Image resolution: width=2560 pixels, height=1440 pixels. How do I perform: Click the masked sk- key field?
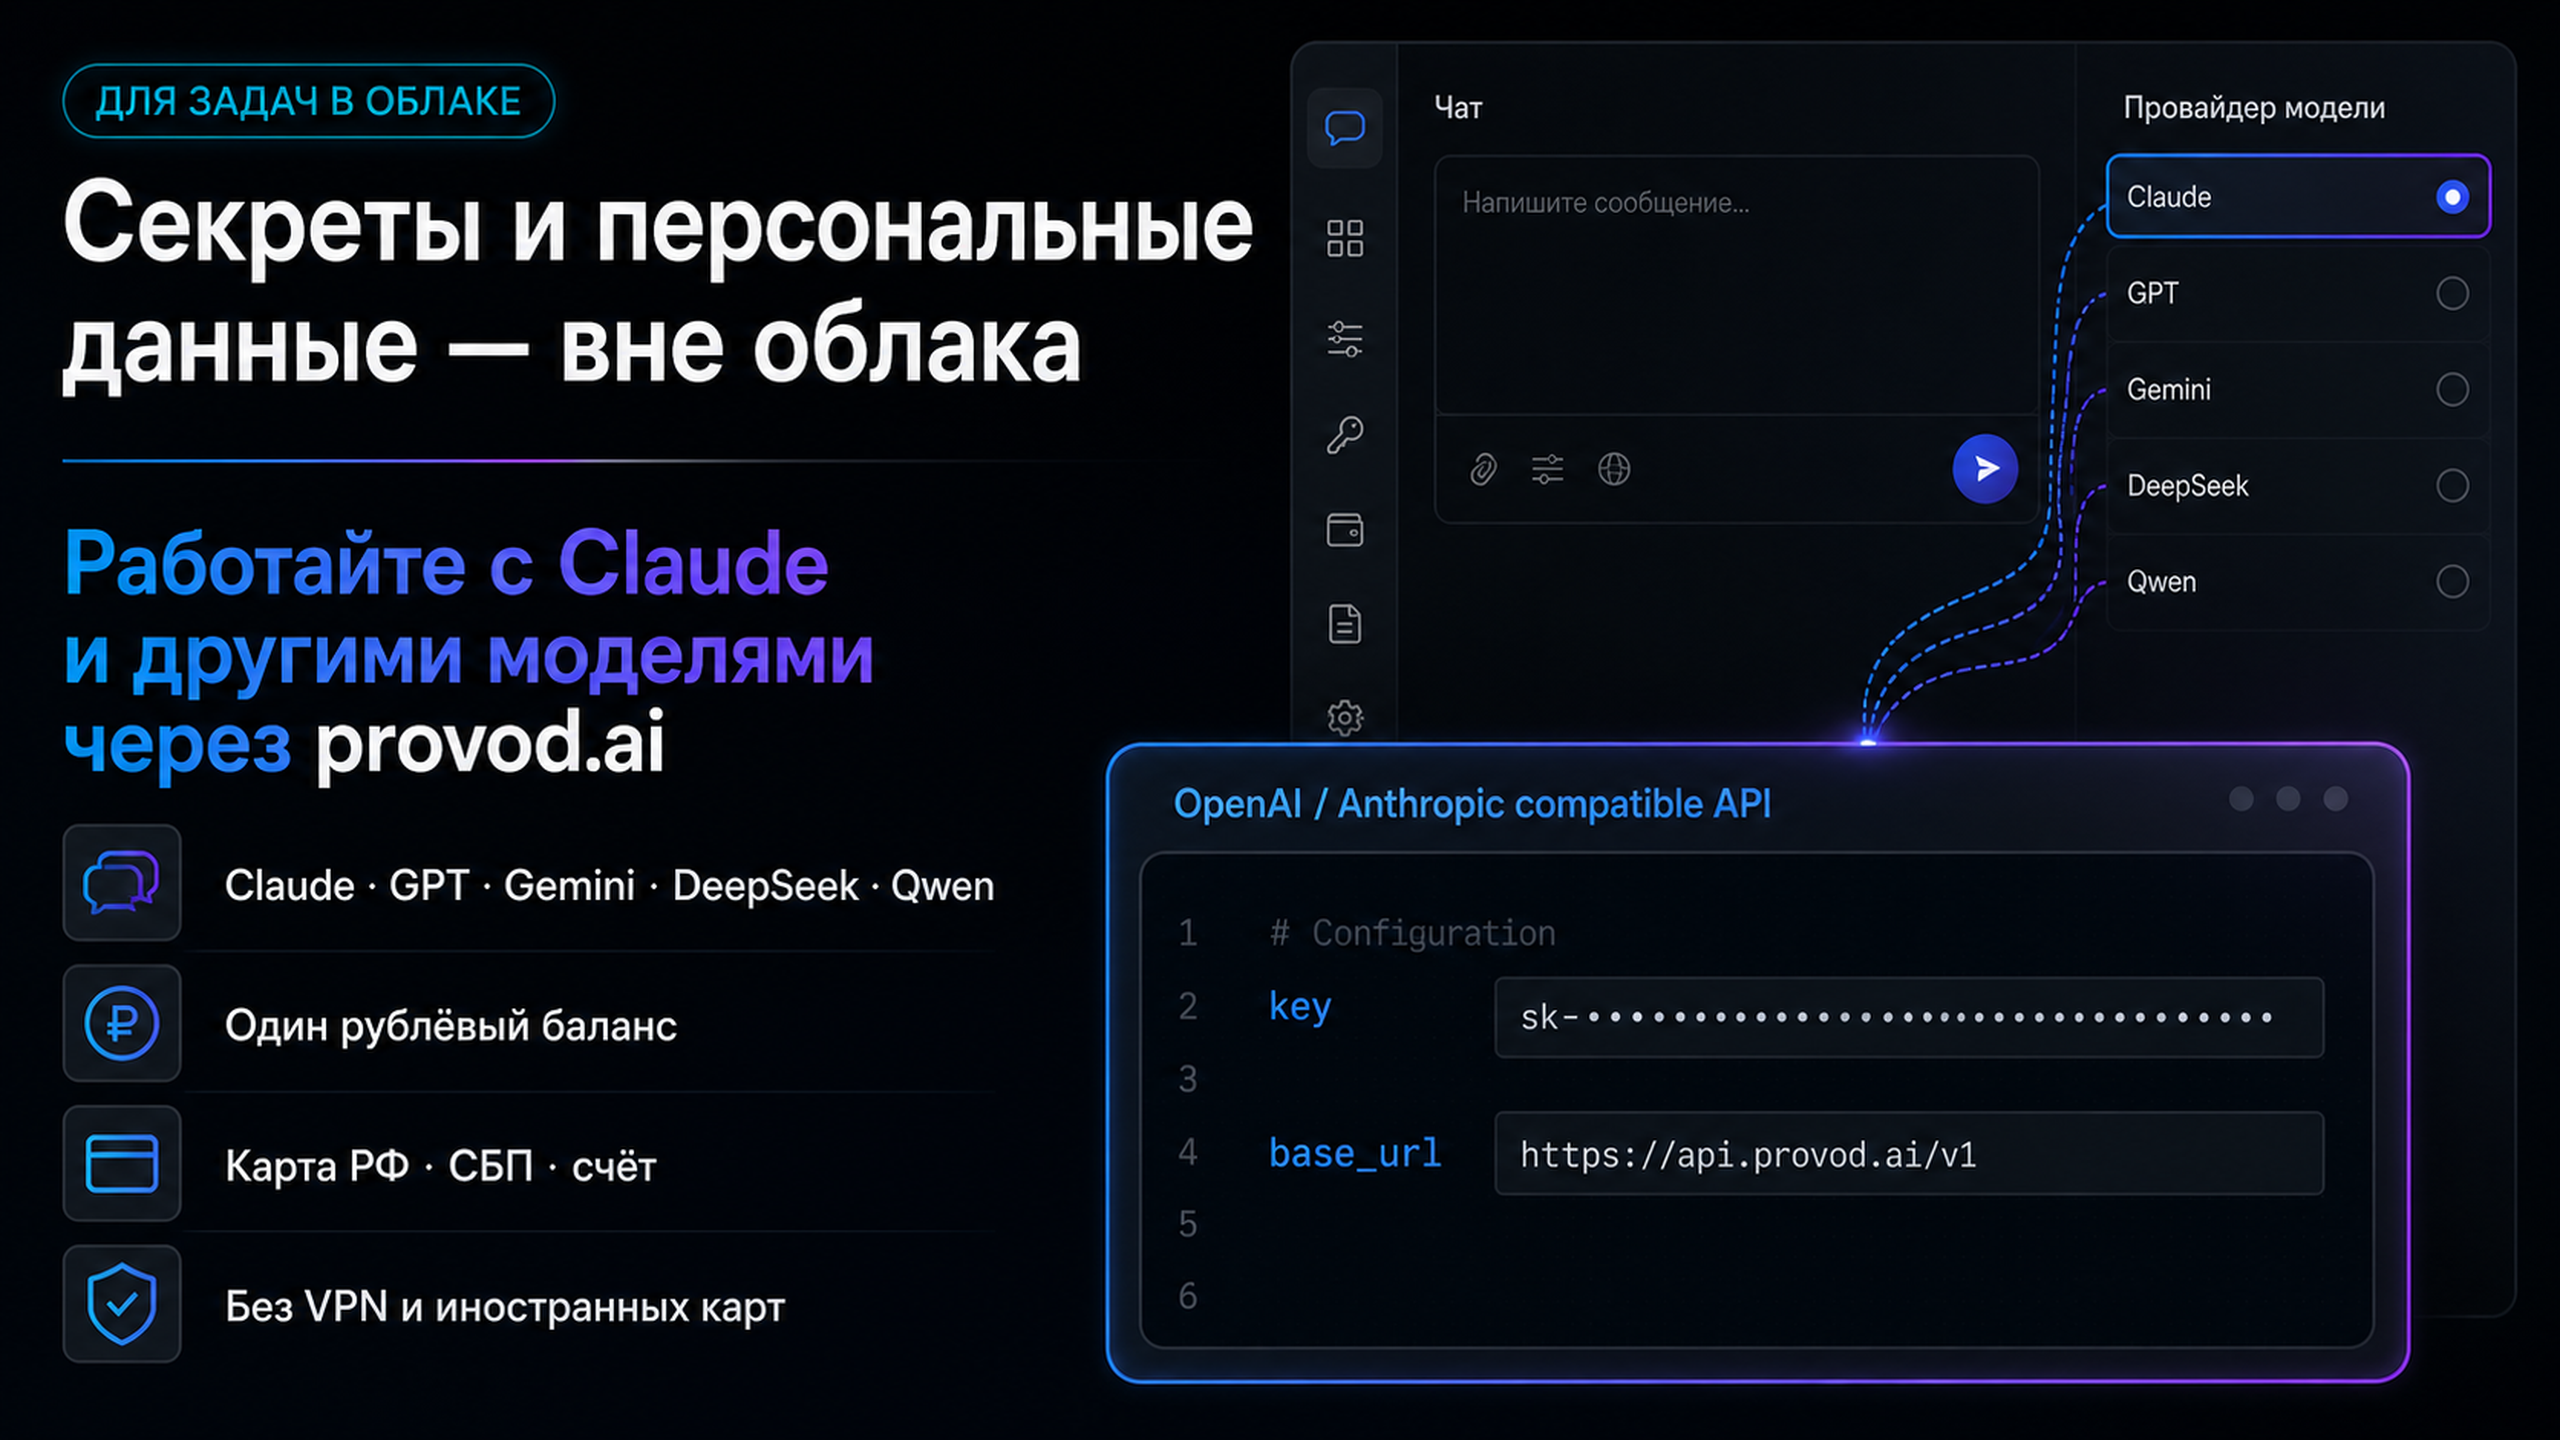1909,1017
